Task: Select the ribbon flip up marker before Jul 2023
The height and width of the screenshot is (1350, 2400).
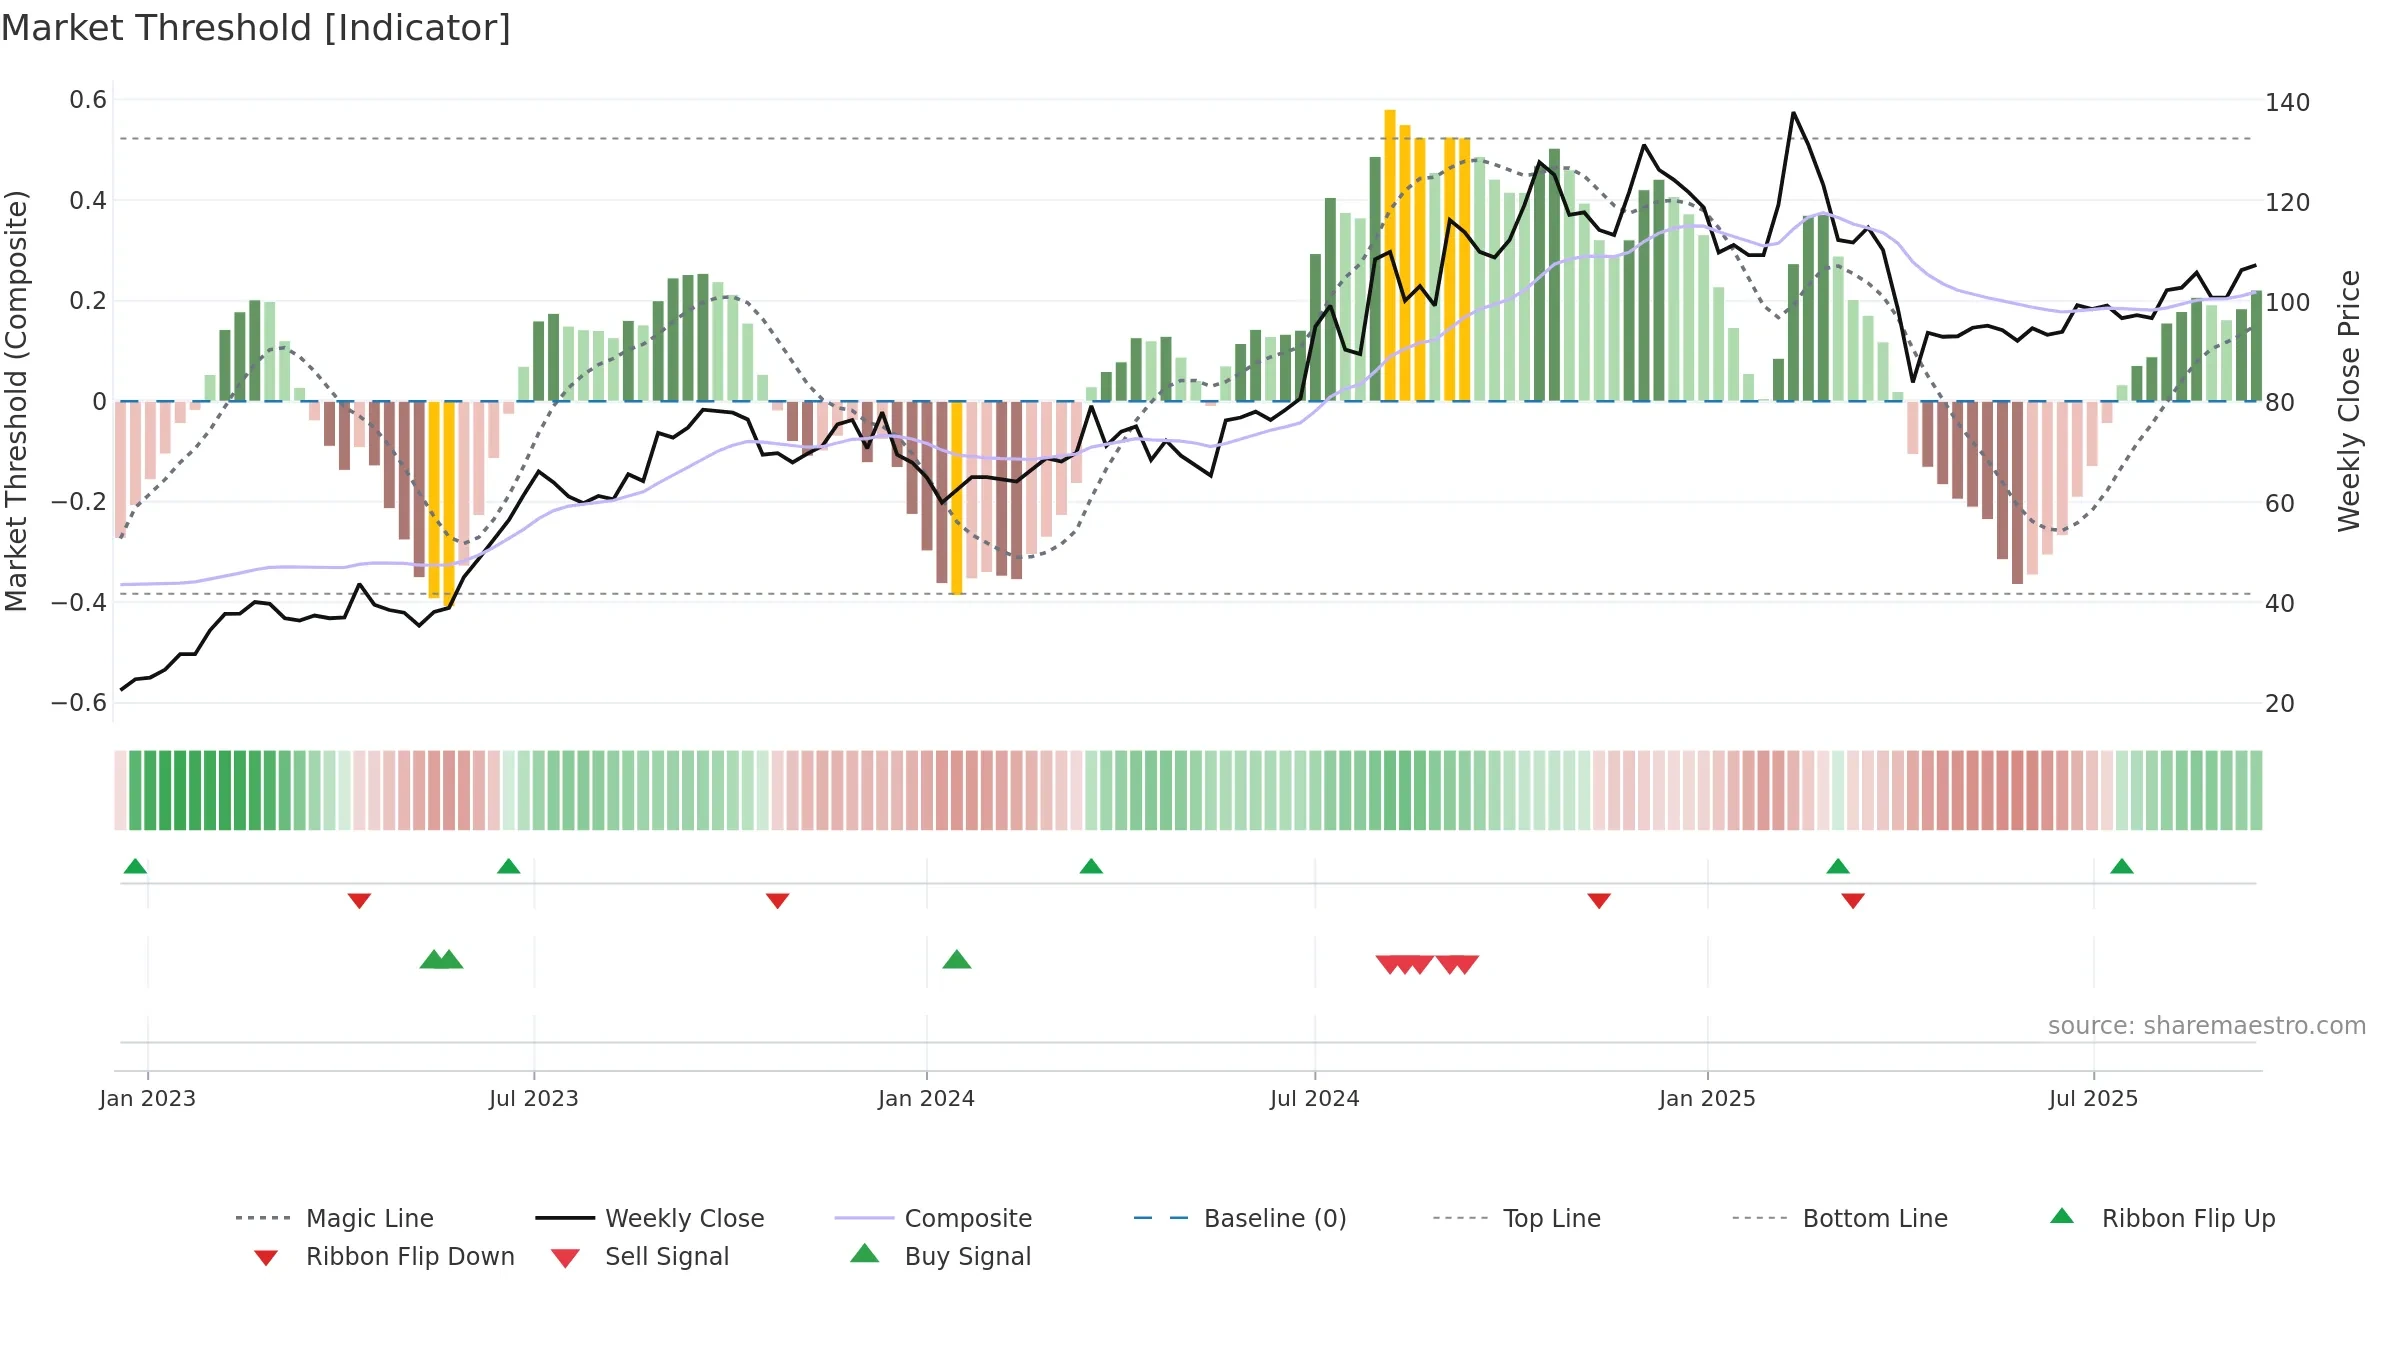Action: point(508,866)
